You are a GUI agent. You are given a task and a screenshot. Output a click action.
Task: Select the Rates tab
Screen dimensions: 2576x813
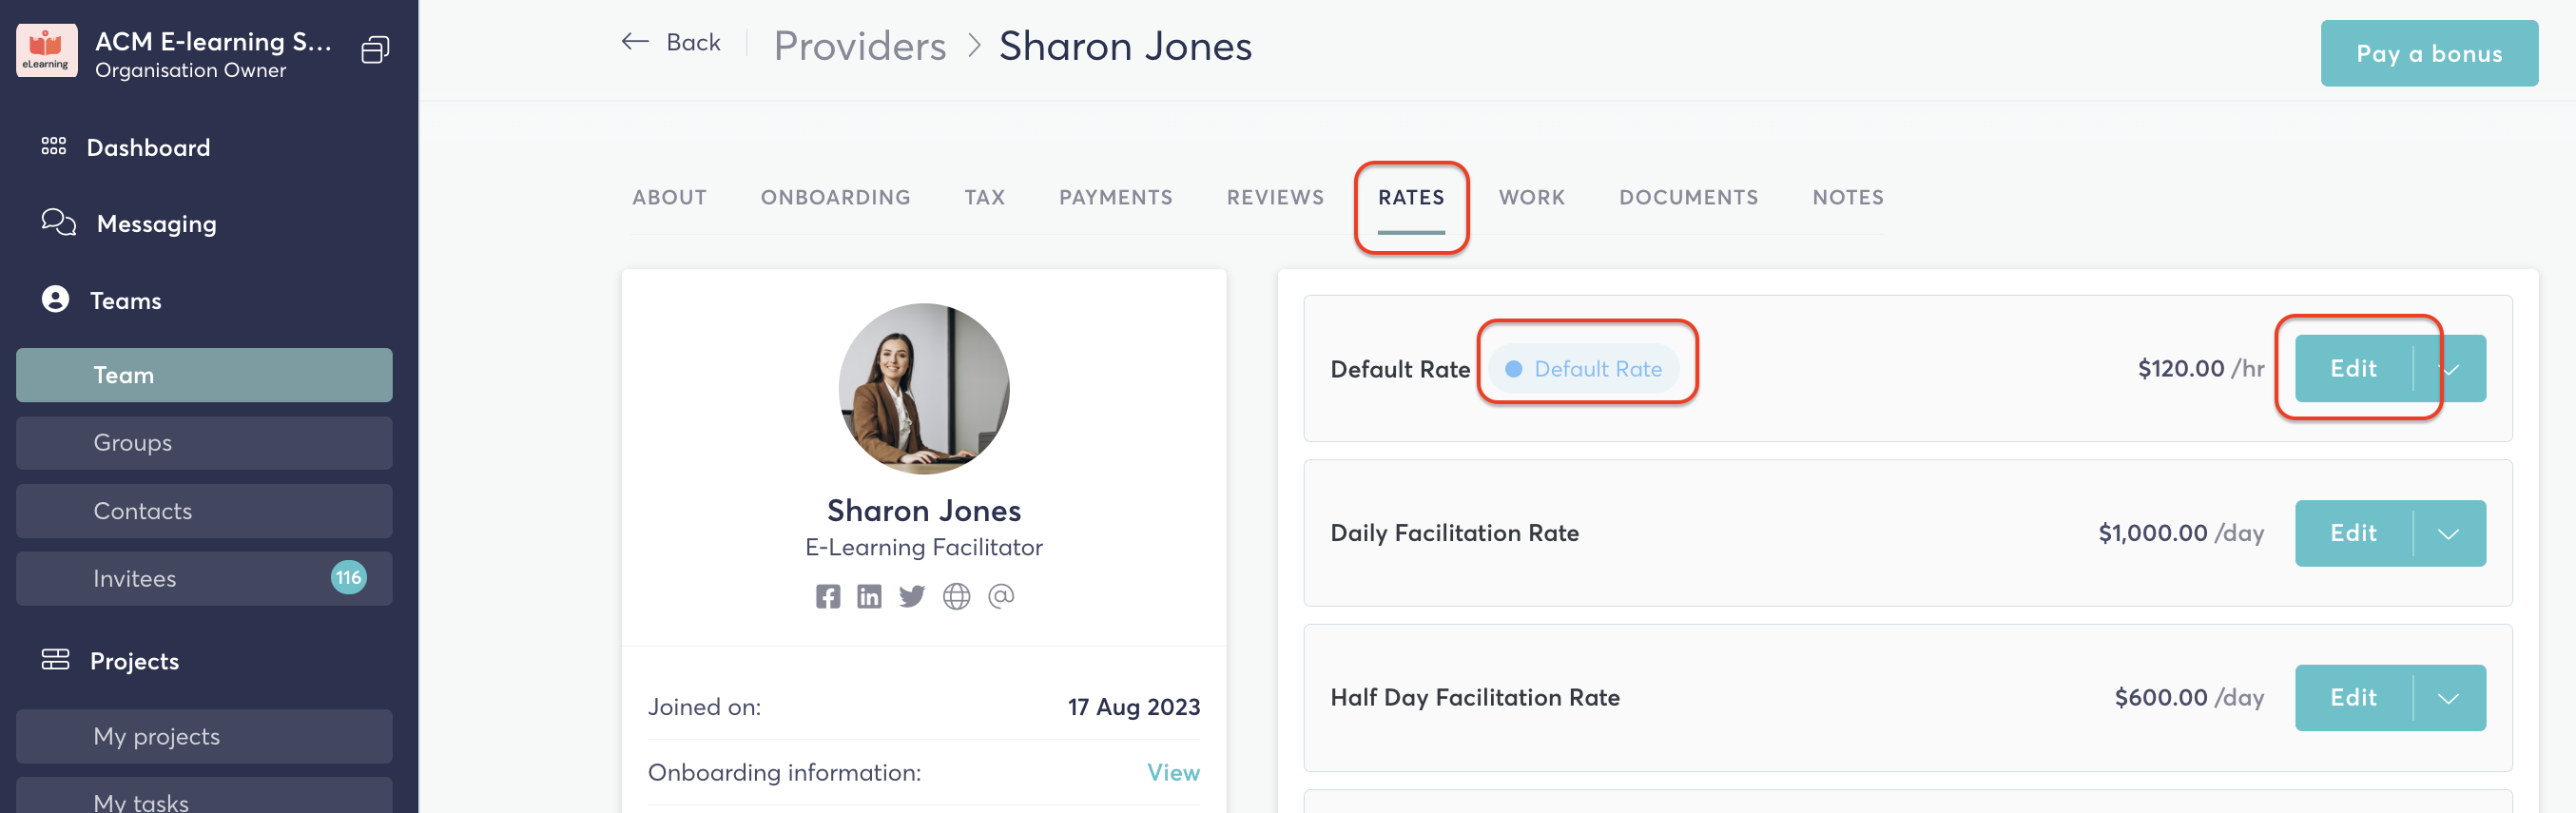coord(1410,197)
